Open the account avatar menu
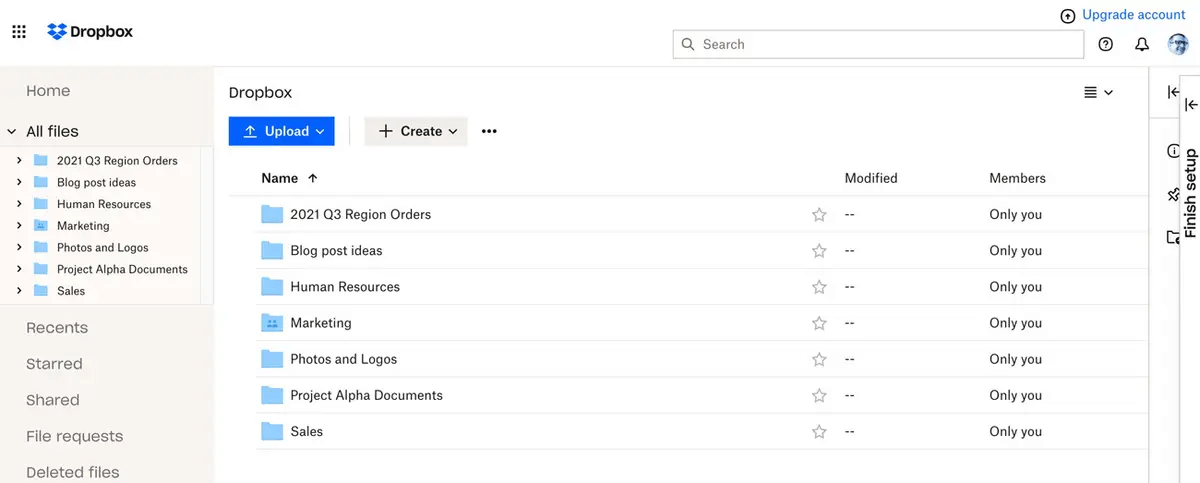Screen dimensions: 1200x483 click(x=1178, y=44)
